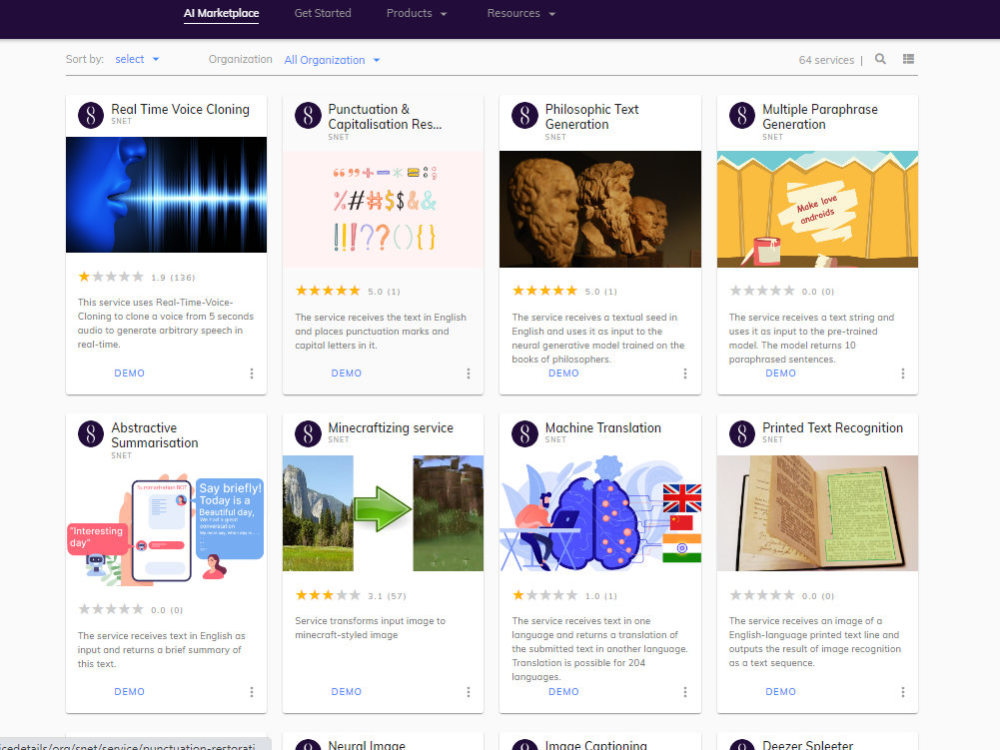Click SNET logo on Abstractive Summarisation card
The image size is (1000, 750).
point(91,434)
